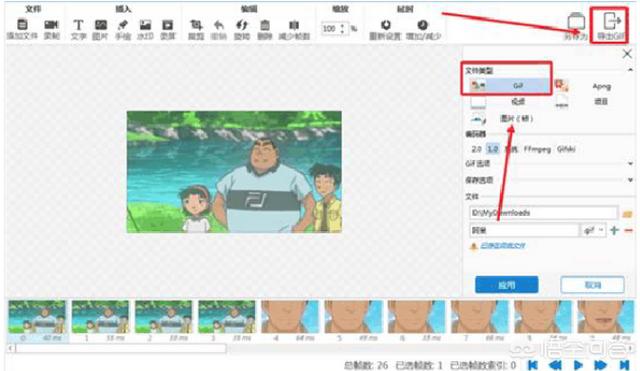The width and height of the screenshot is (640, 371).
Task: Select Project file type option
Action: (593, 101)
